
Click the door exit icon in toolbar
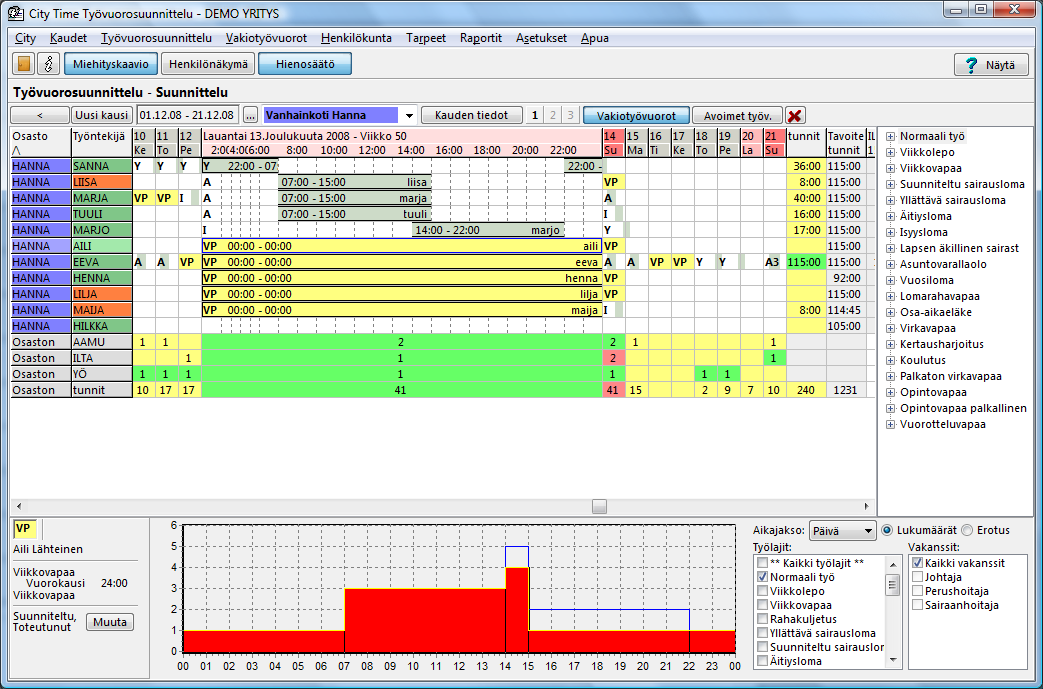point(24,64)
